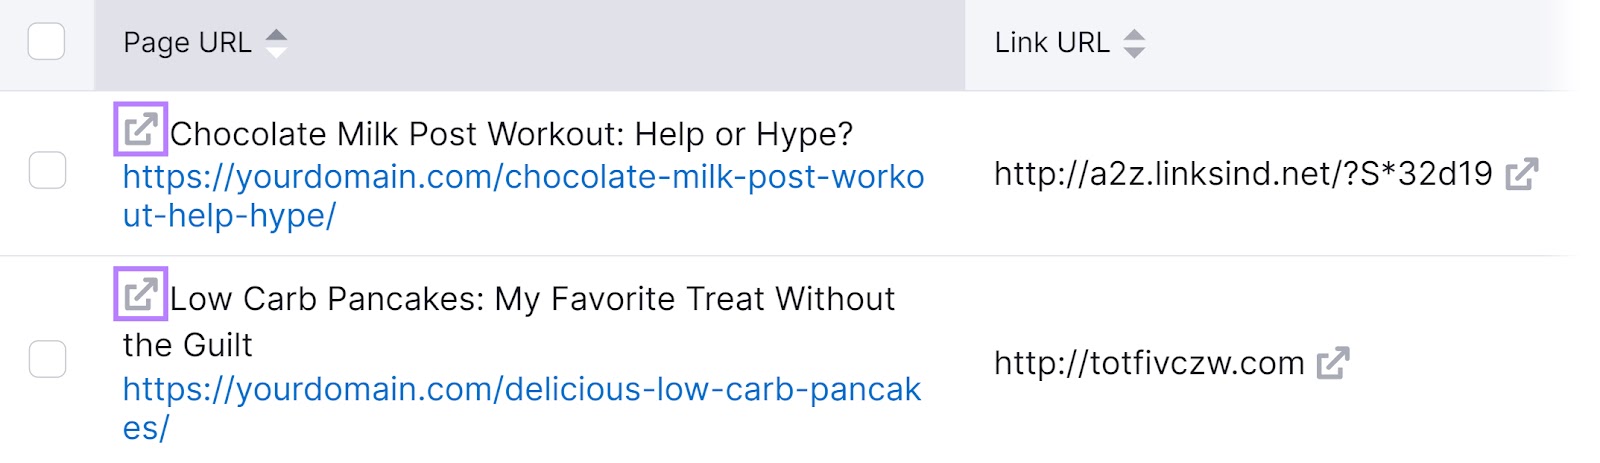Sort Link URL ascending with up arrow
Viewport: 1600px width, 463px height.
pyautogui.click(x=1134, y=35)
